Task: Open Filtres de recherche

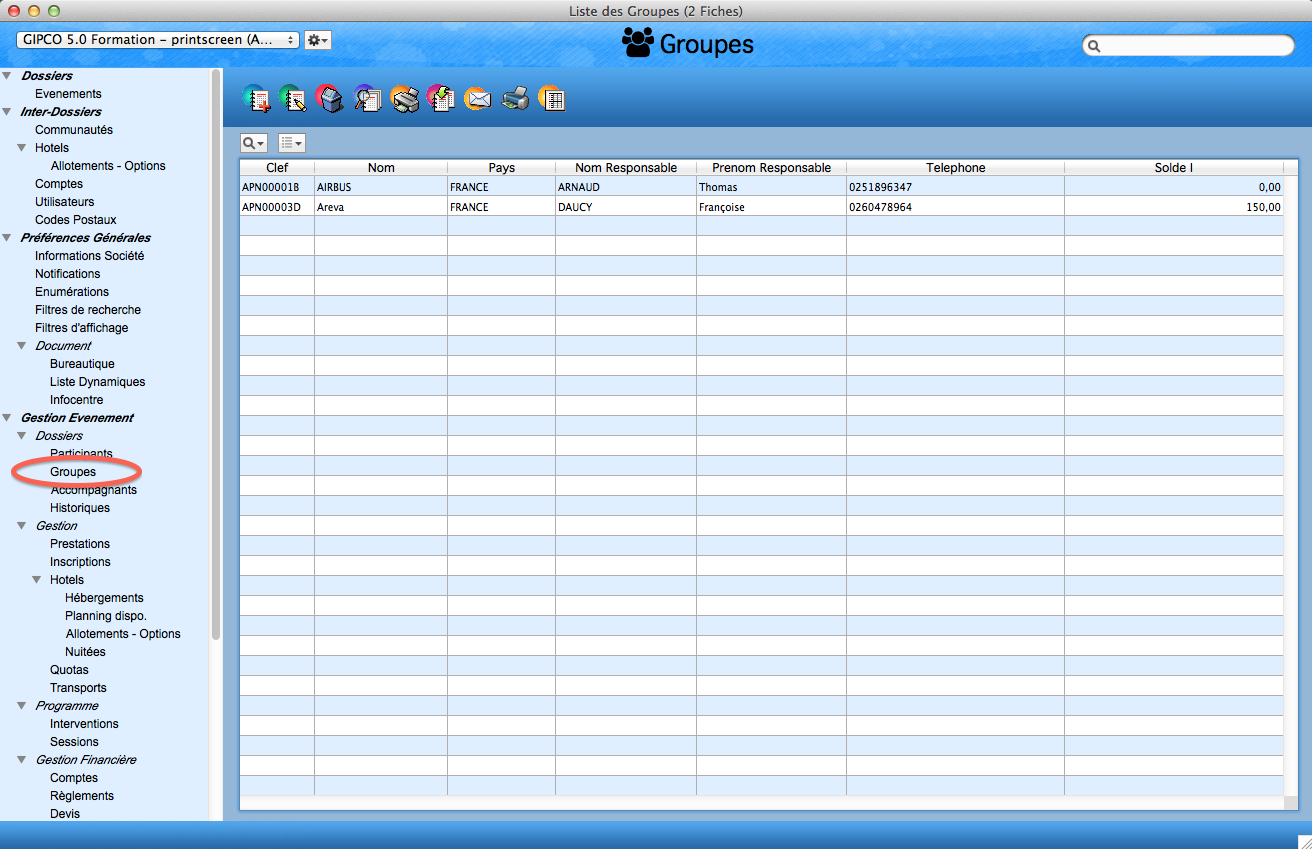Action: [x=88, y=310]
